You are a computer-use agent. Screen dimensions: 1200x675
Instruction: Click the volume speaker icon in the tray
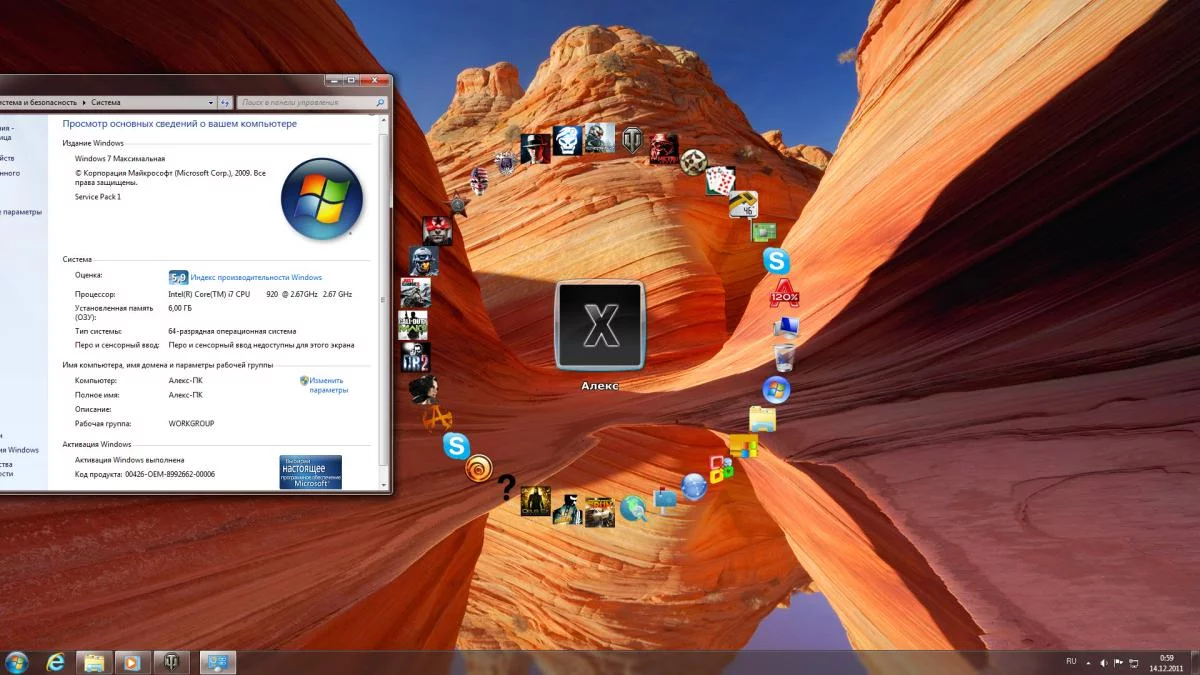[x=1104, y=662]
